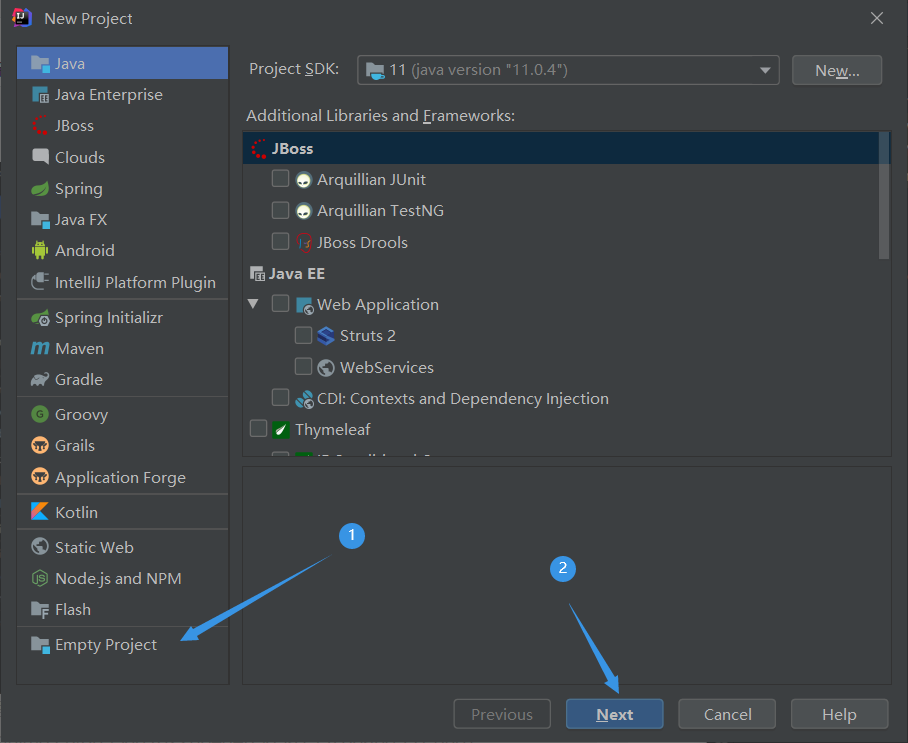Click the Struts 2 framework icon
This screenshot has width=908, height=743.
tap(326, 335)
